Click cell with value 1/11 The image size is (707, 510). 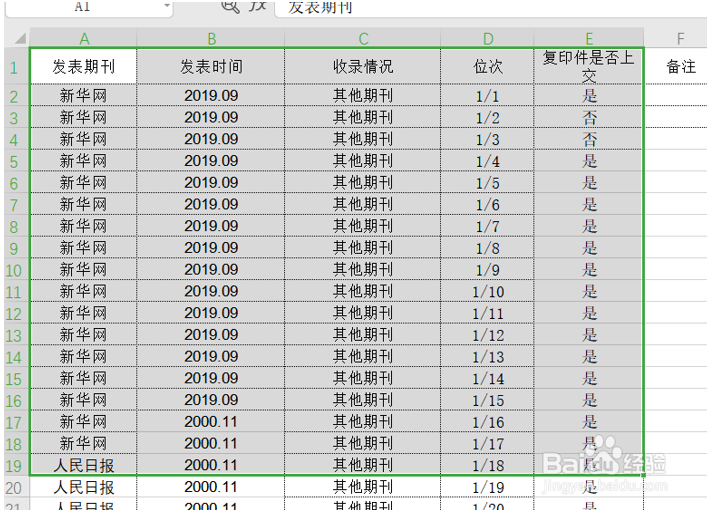point(487,313)
